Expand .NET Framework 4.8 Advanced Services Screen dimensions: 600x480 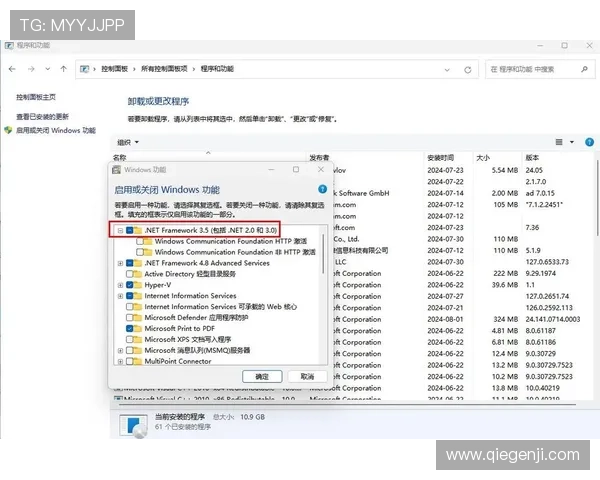pos(120,263)
